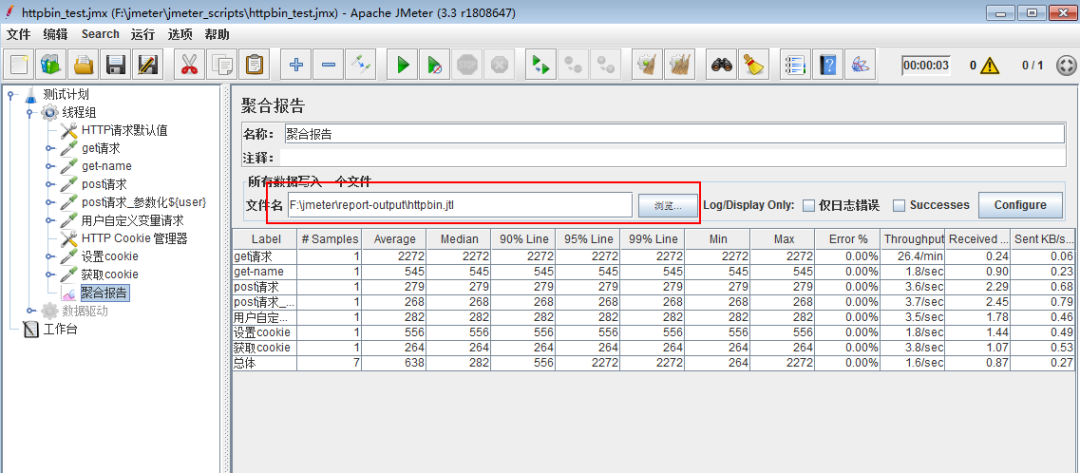The image size is (1080, 473).
Task: Click the # Samples column header
Action: click(x=330, y=239)
